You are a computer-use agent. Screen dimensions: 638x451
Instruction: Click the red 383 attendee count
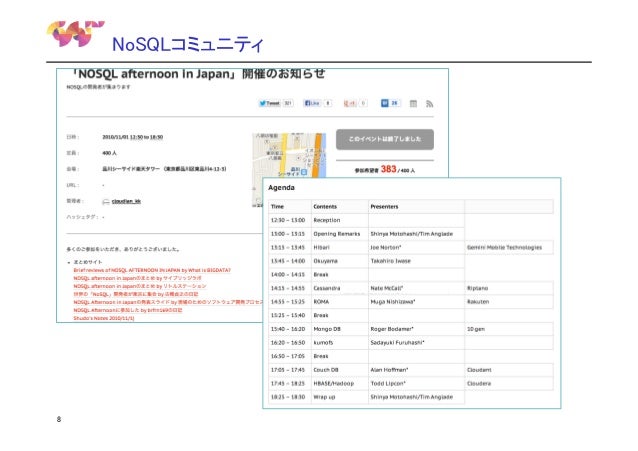point(388,169)
